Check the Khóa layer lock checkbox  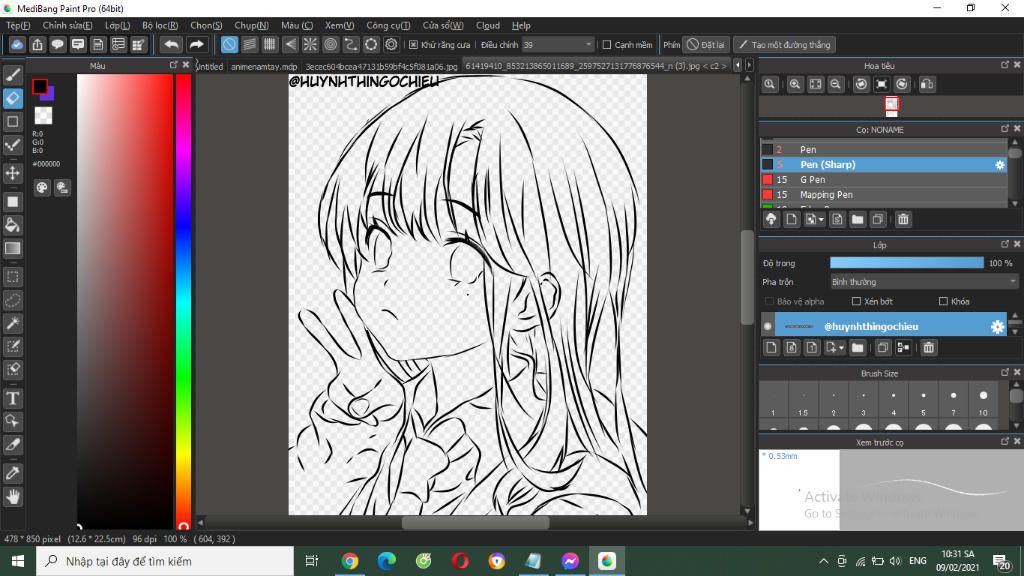point(943,301)
